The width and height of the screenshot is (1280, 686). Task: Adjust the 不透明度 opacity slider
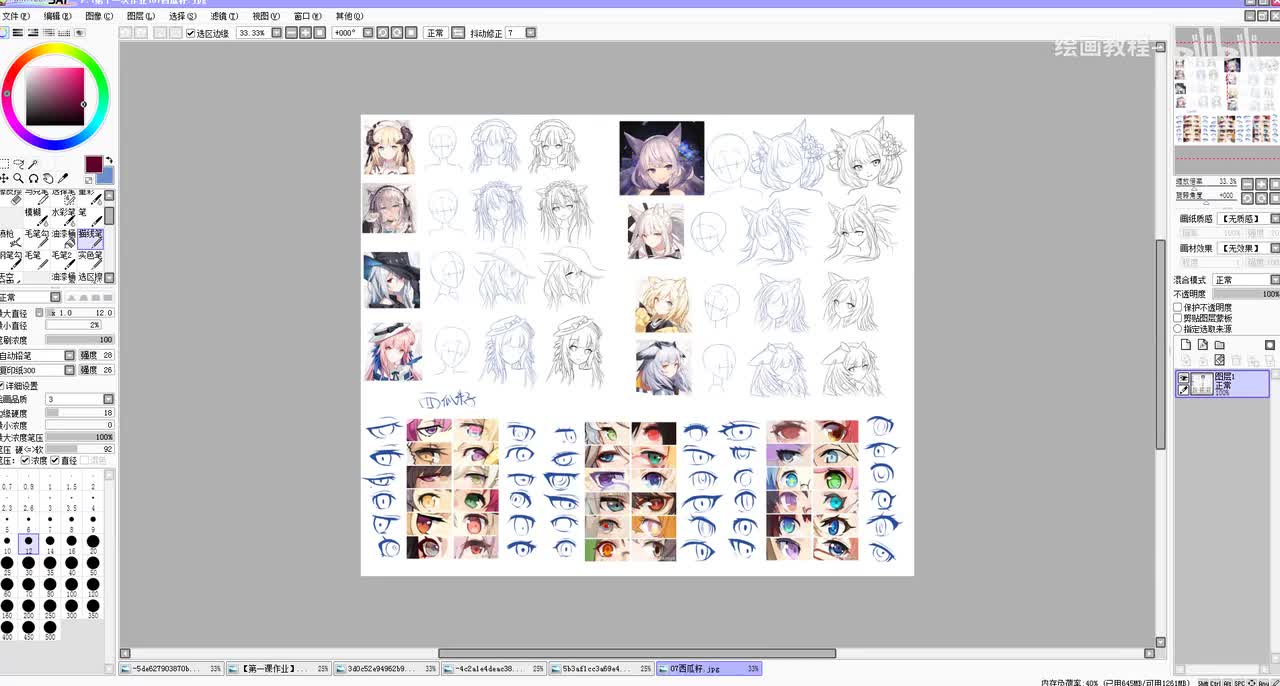click(x=1245, y=295)
